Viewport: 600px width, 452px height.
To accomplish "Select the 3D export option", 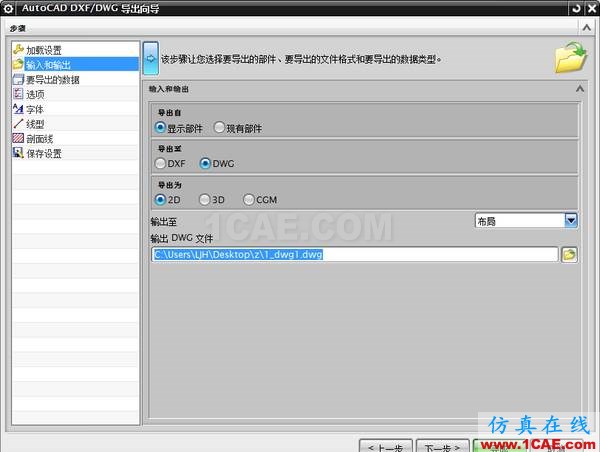I will pos(205,199).
